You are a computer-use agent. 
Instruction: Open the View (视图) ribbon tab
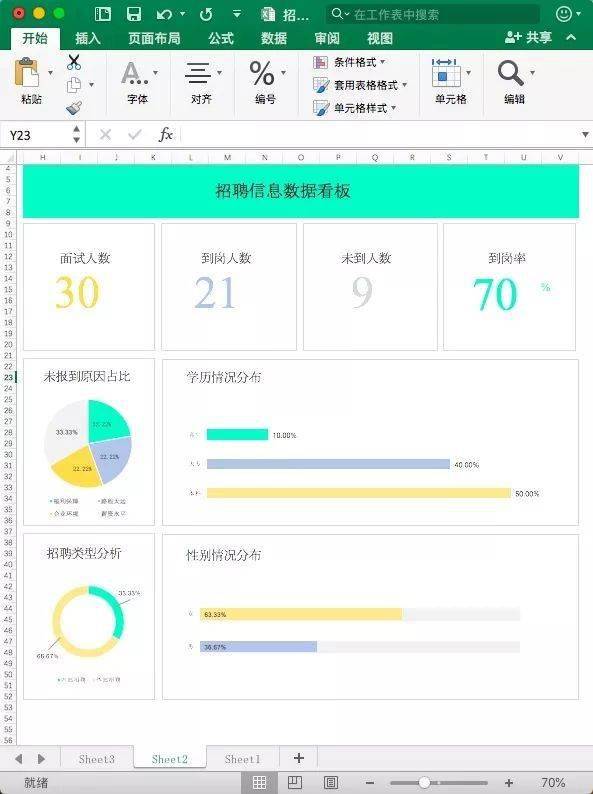(x=380, y=38)
